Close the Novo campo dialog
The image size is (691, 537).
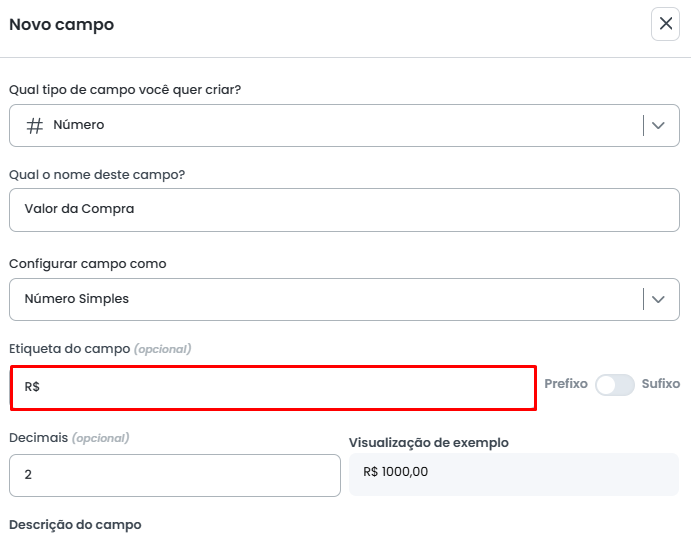(665, 24)
